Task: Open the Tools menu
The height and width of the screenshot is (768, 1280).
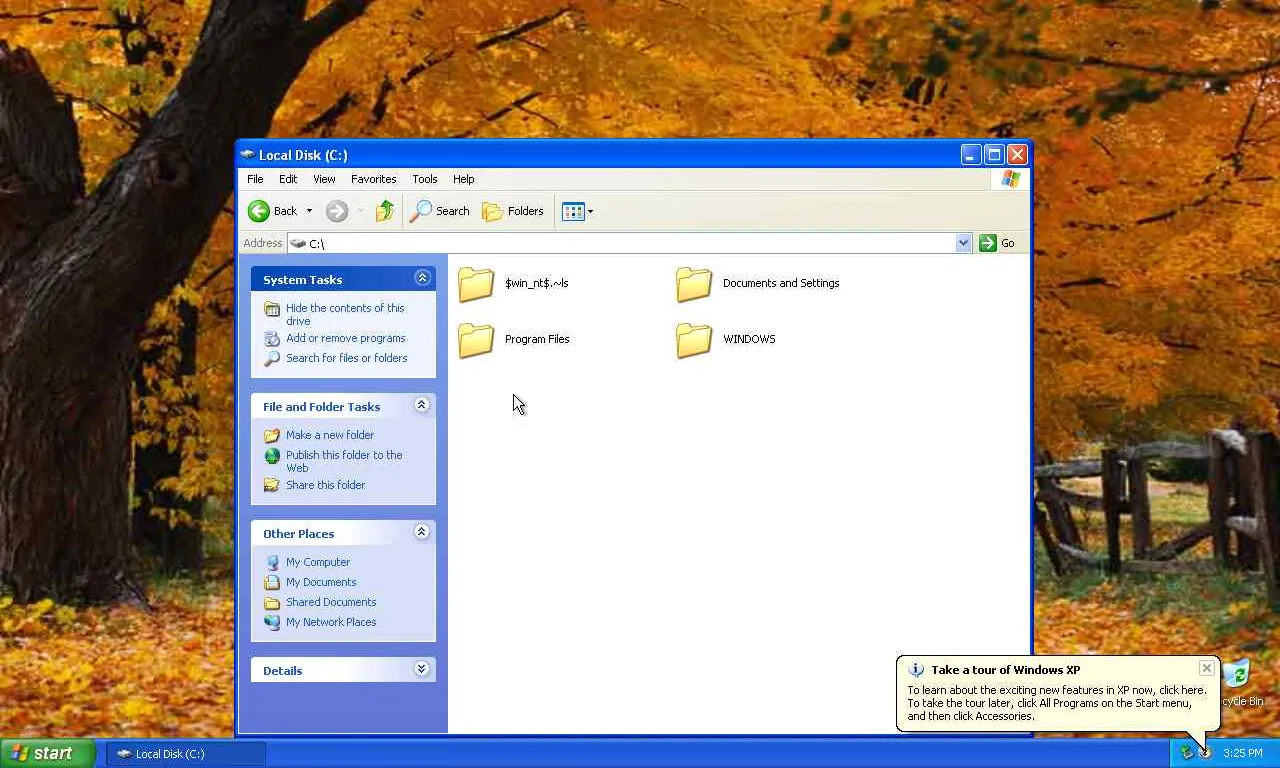Action: click(x=425, y=179)
